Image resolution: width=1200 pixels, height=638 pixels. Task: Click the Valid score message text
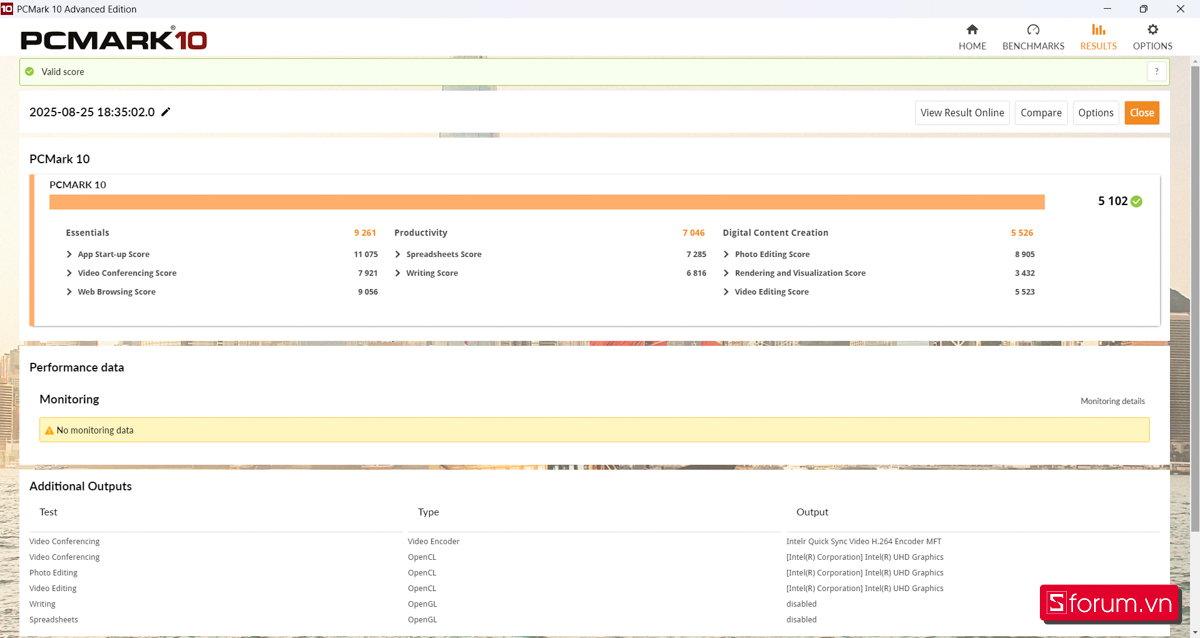point(62,72)
